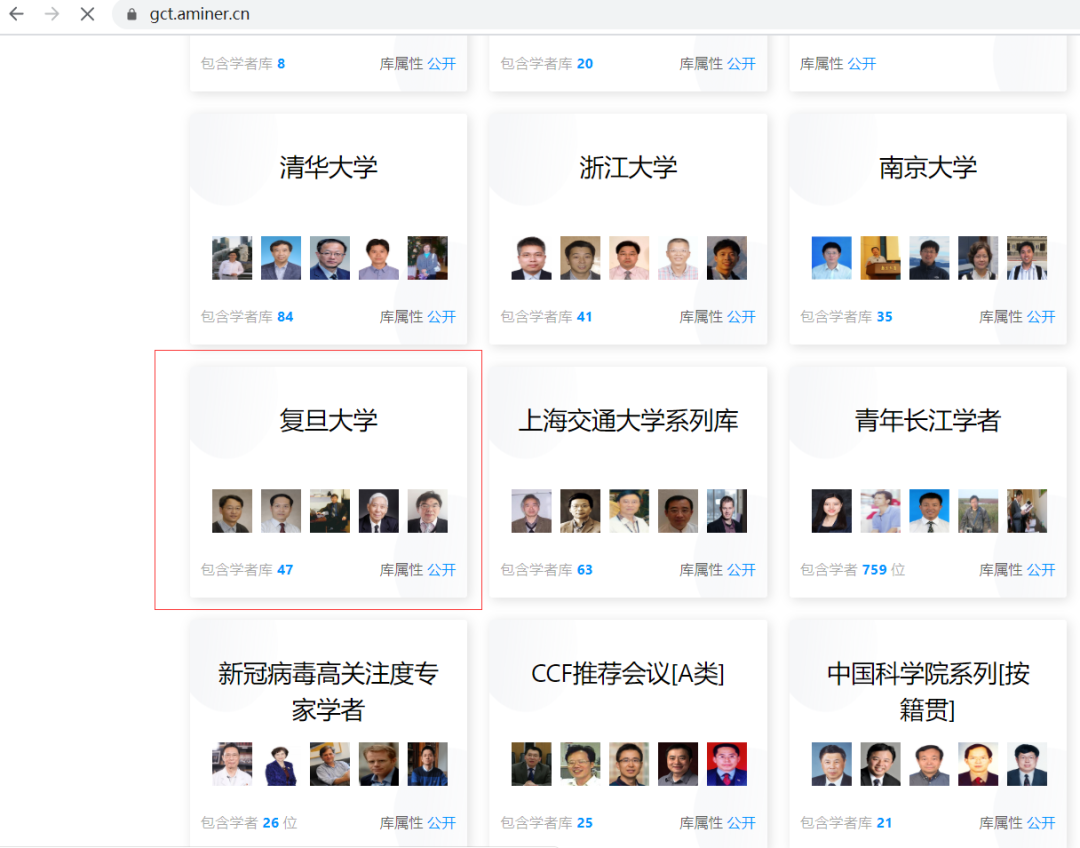The image size is (1080, 848).
Task: Open the 上海交通大学系列库 card title
Action: [x=628, y=420]
